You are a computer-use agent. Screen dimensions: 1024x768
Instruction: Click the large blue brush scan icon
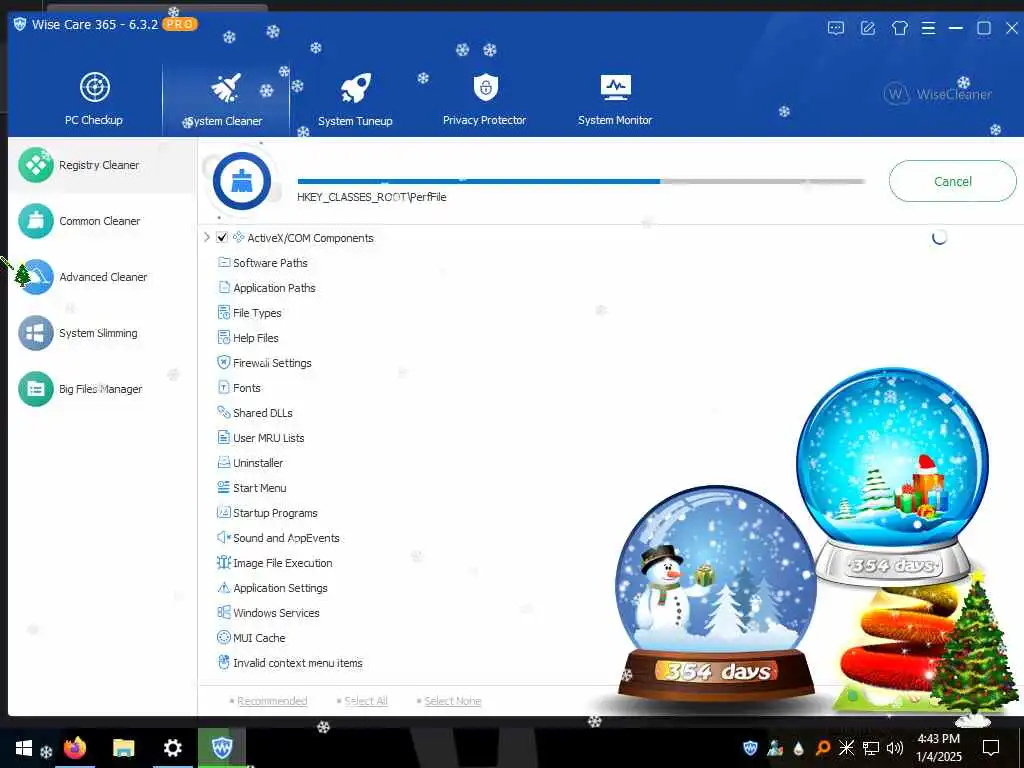coord(242,181)
